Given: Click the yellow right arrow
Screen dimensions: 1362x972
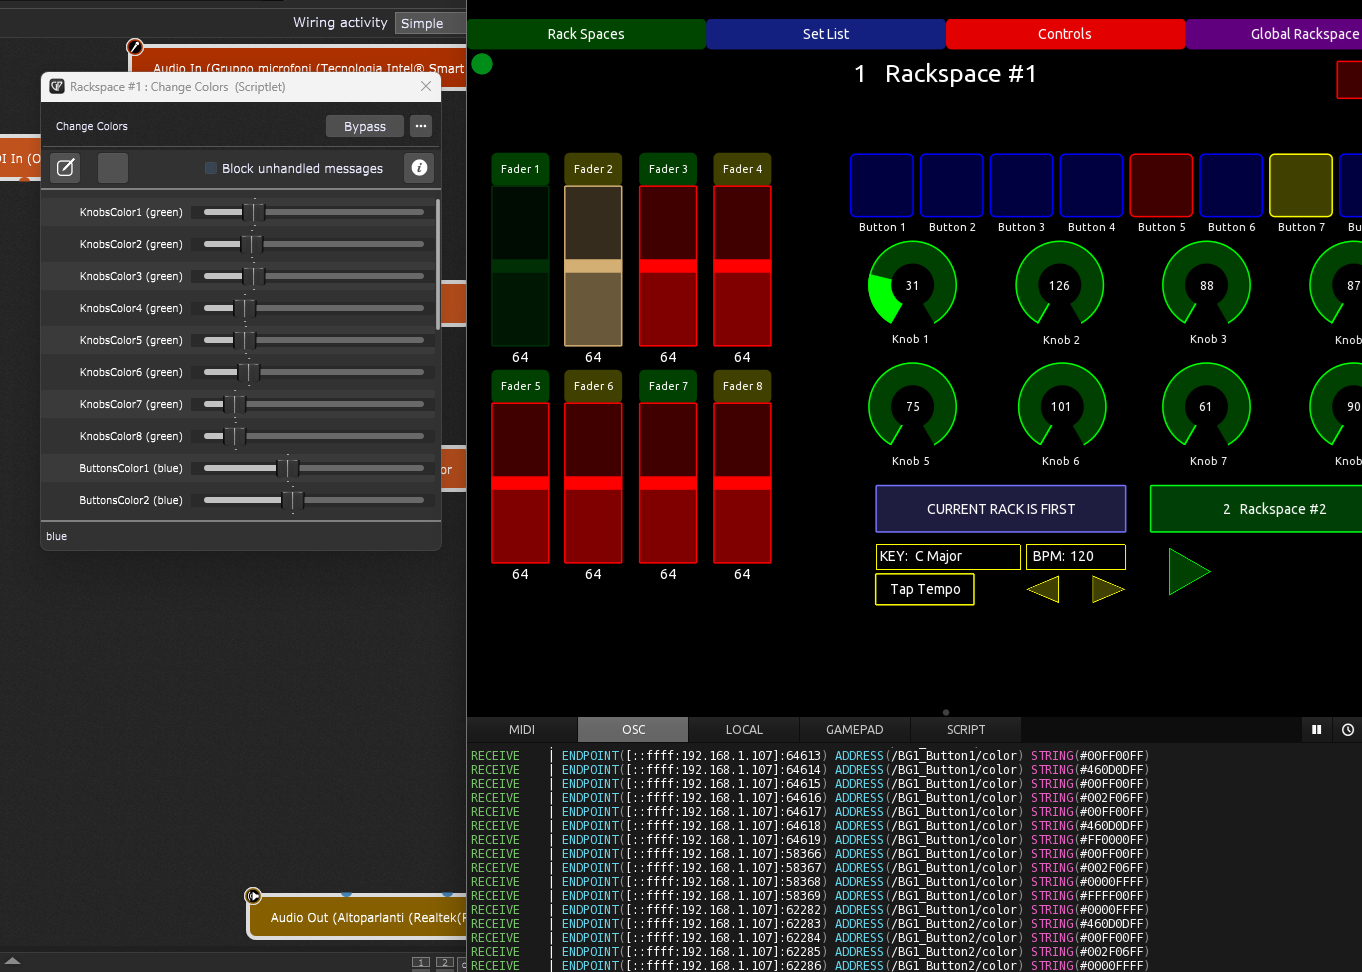Looking at the screenshot, I should point(1107,589).
